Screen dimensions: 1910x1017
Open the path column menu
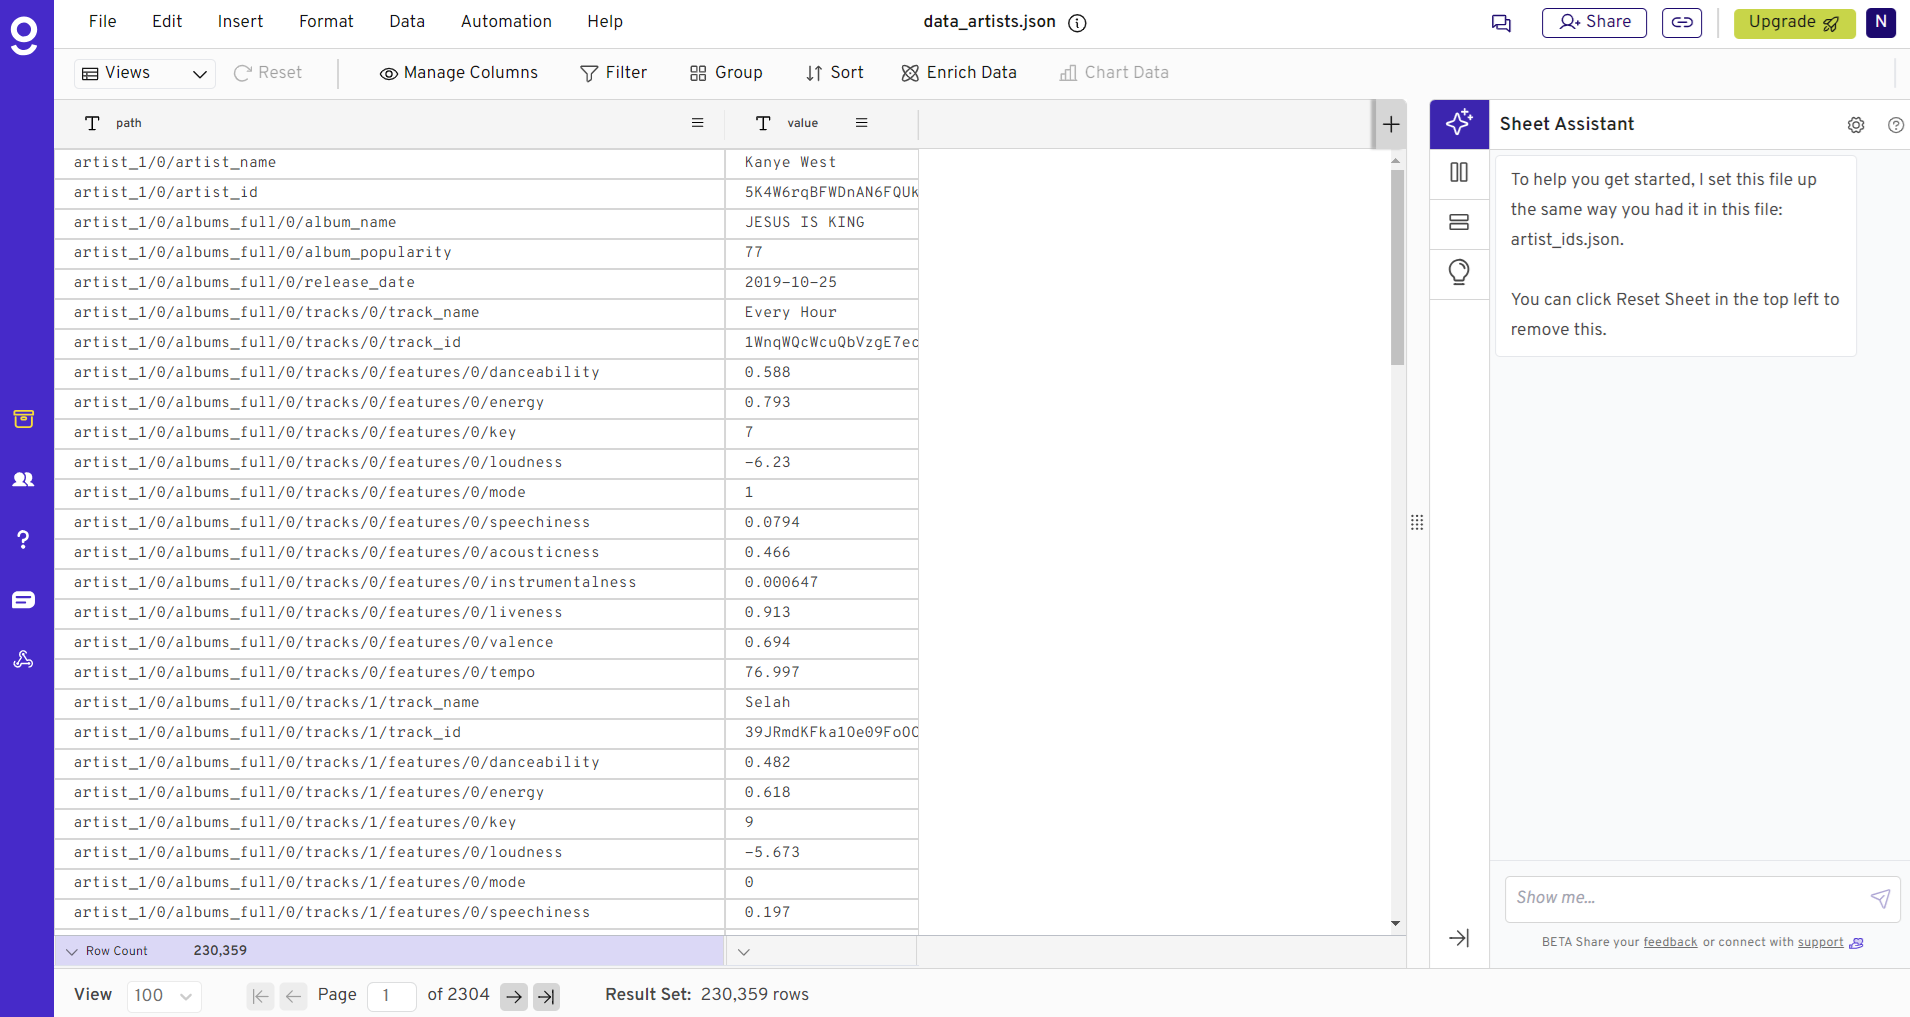pos(697,123)
